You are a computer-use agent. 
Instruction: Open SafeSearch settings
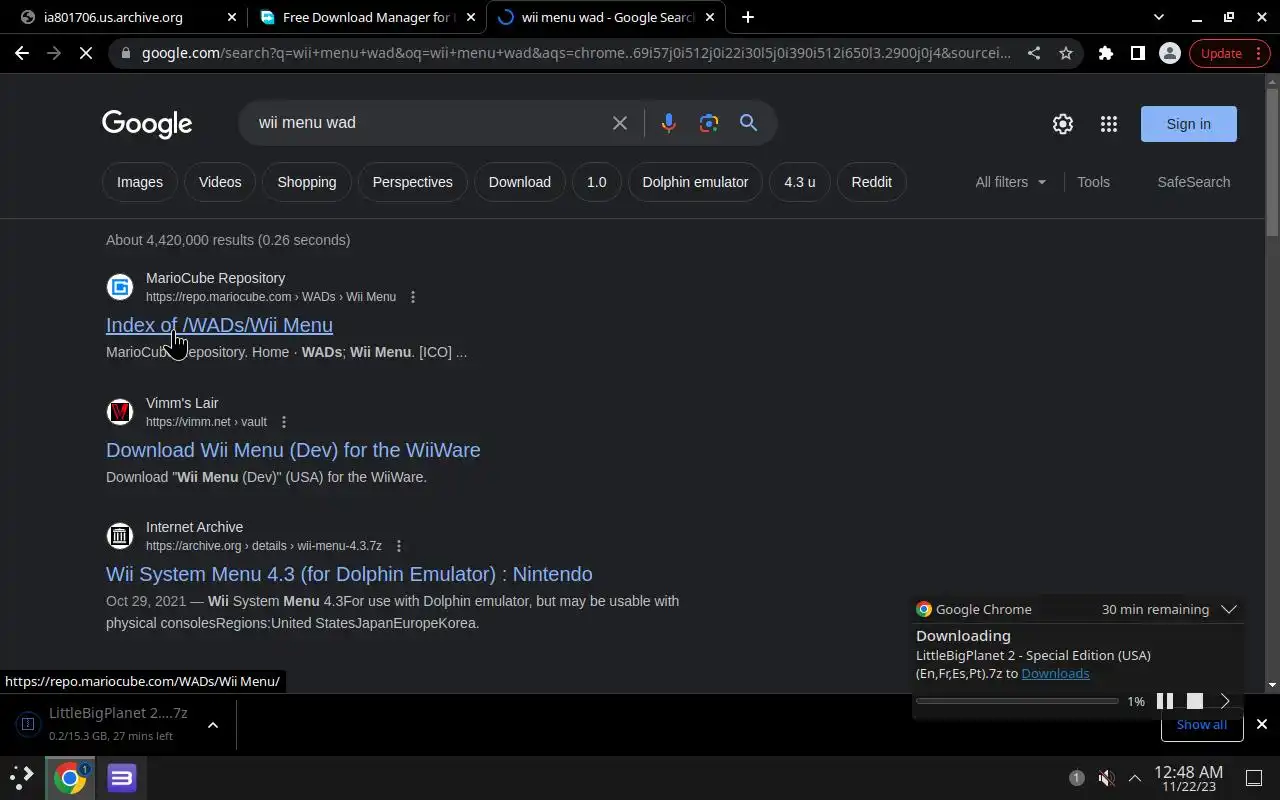[1194, 182]
